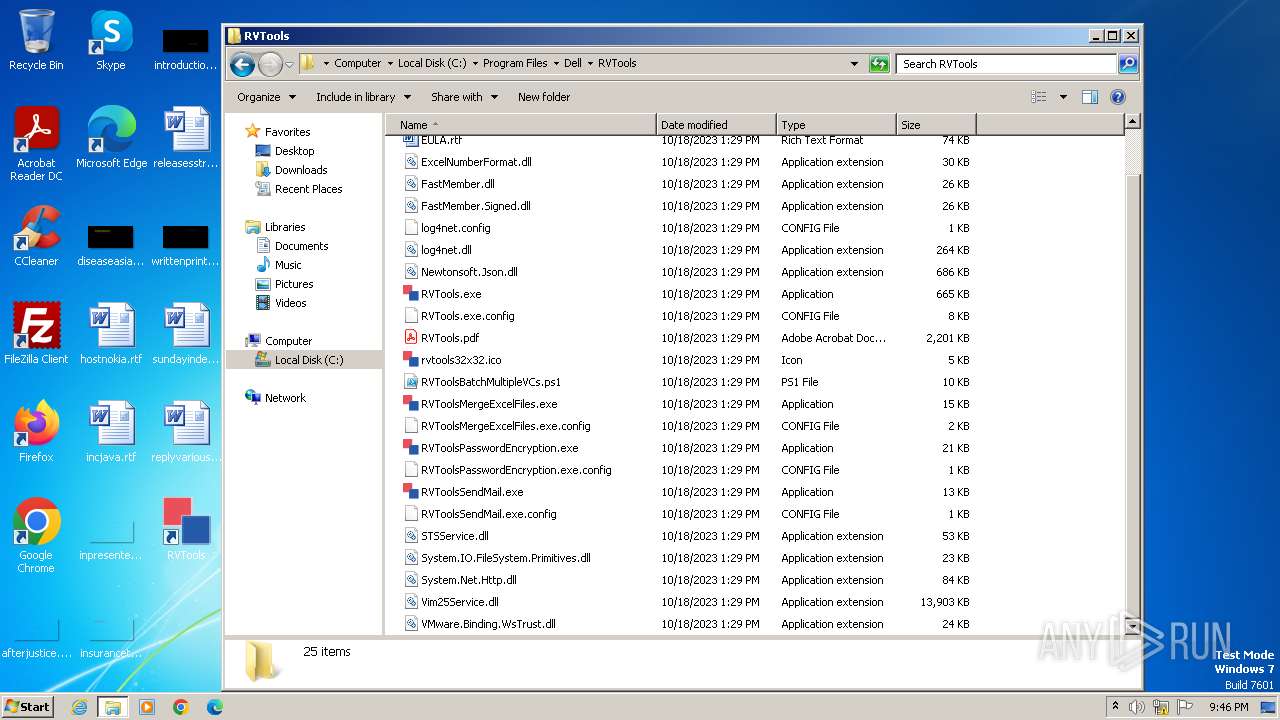The image size is (1280, 720).
Task: Open recent pages dropdown beside forward button
Action: click(x=289, y=65)
